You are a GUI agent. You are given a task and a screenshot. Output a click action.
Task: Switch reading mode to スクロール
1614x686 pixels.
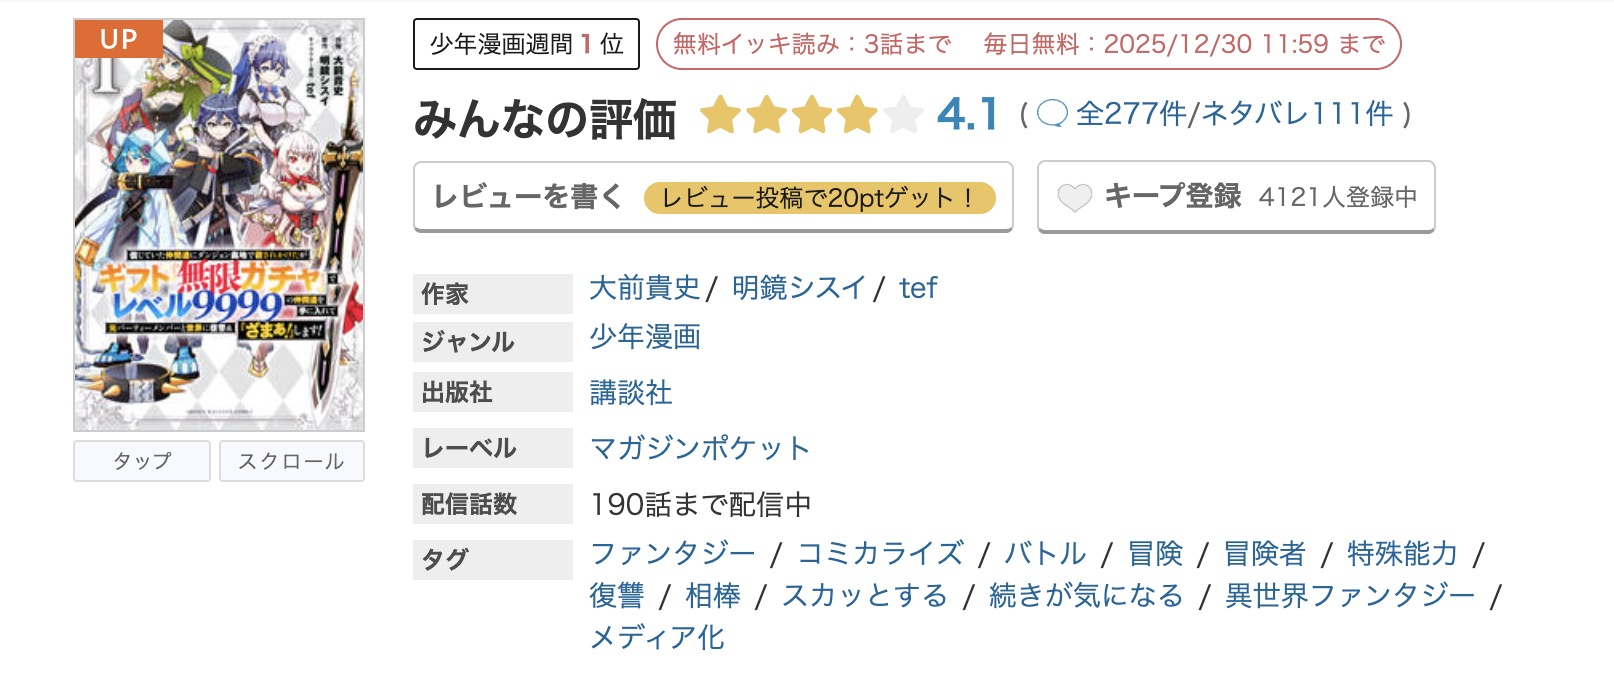pos(291,461)
